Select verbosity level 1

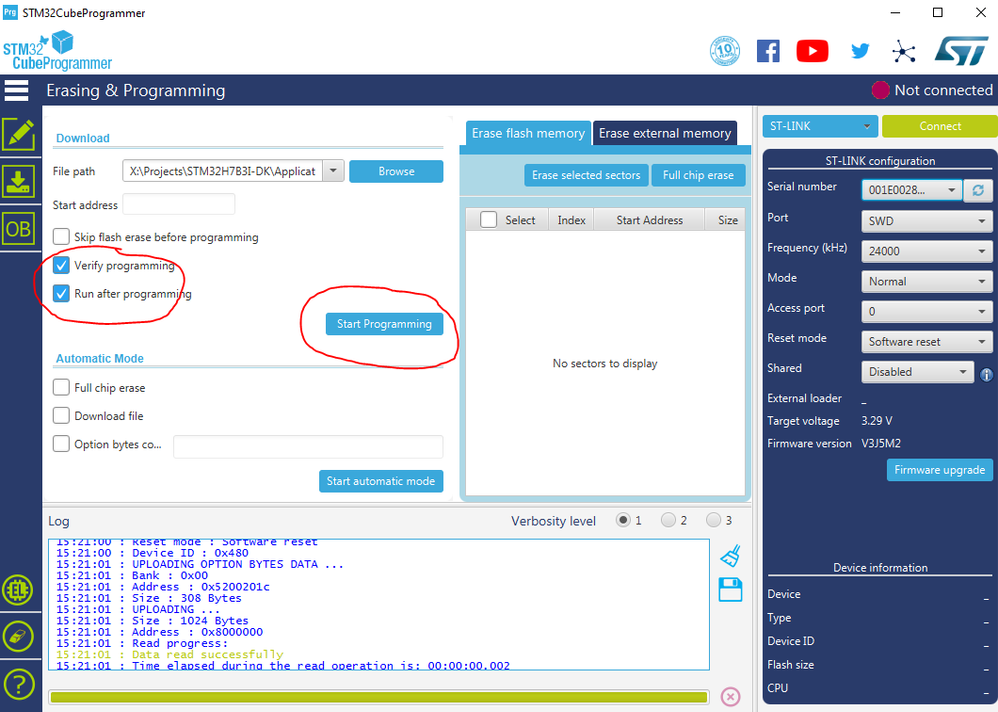click(x=623, y=520)
